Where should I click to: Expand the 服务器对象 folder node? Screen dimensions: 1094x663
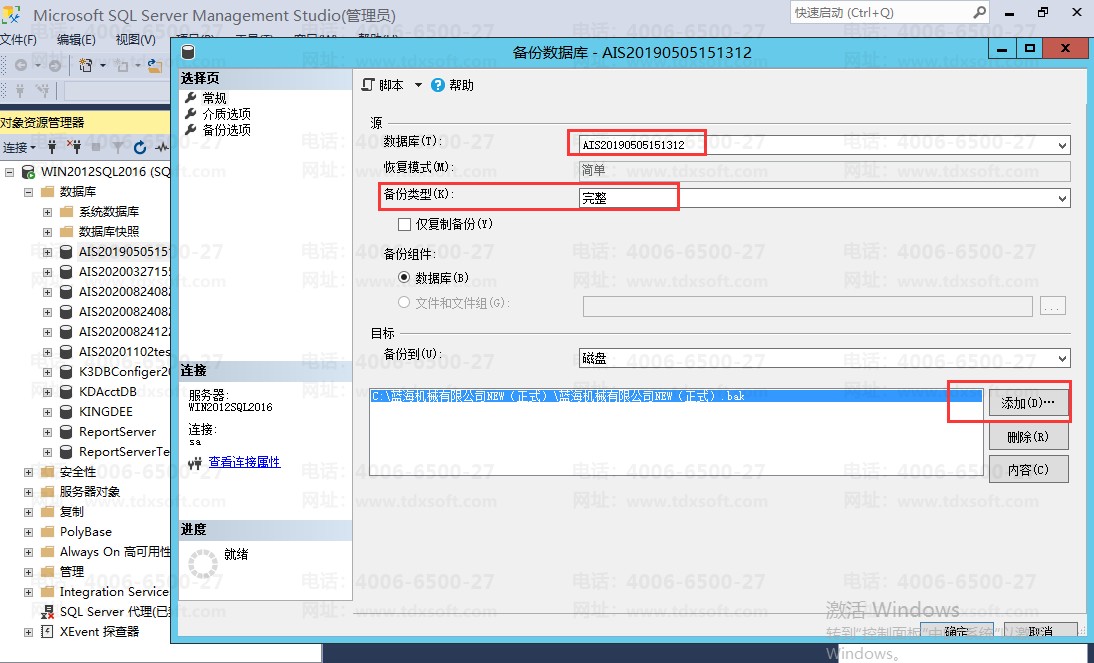click(29, 492)
